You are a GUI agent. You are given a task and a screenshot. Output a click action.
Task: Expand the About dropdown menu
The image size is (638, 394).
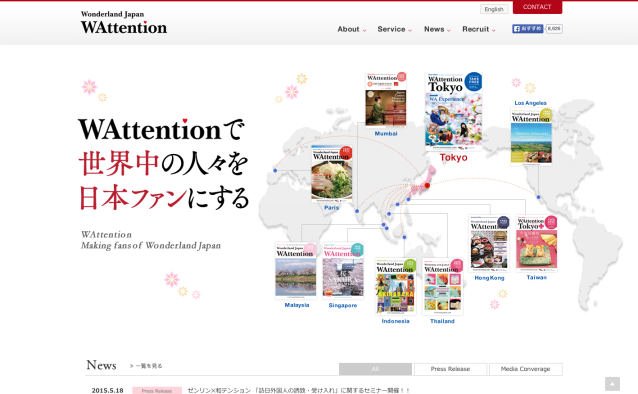coord(352,29)
